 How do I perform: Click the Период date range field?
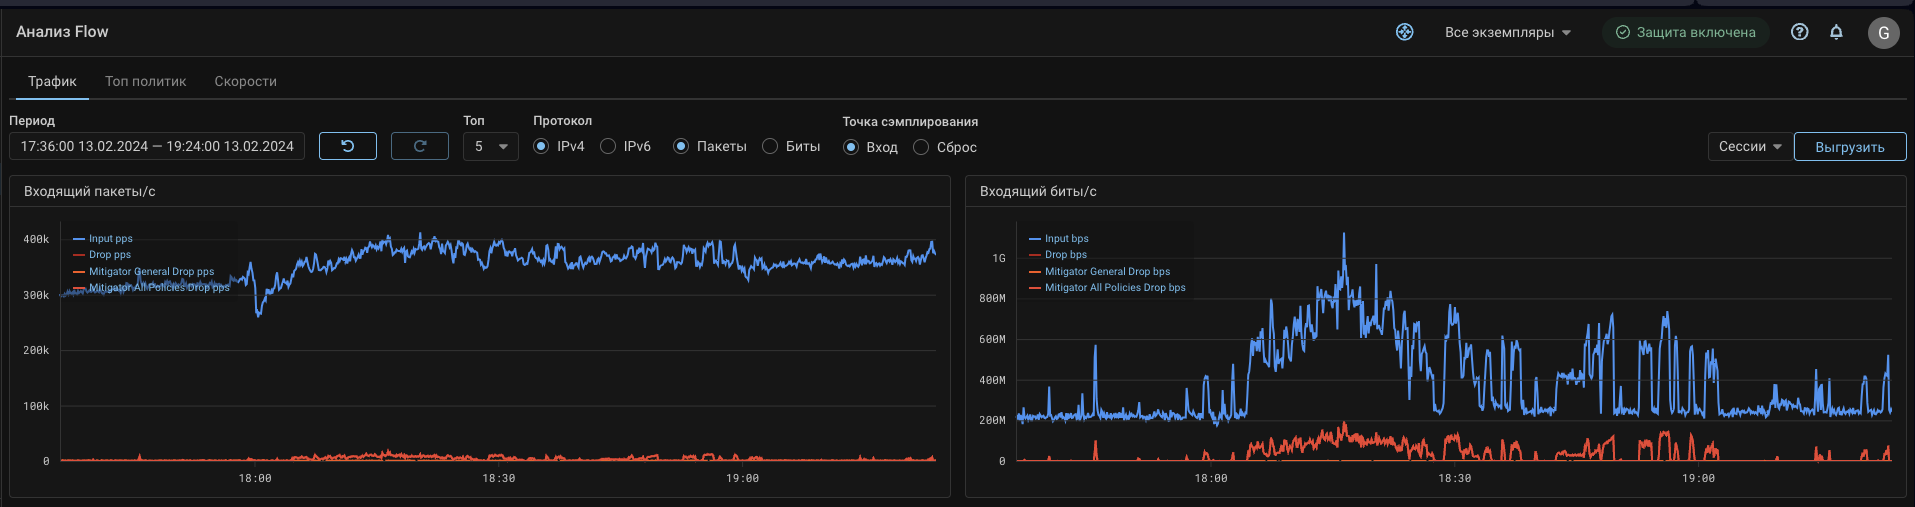coord(157,147)
